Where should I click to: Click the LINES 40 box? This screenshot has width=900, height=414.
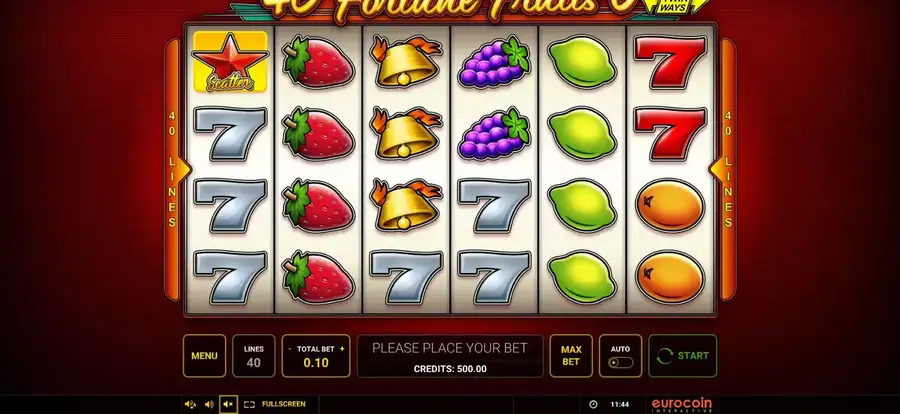[x=254, y=355]
